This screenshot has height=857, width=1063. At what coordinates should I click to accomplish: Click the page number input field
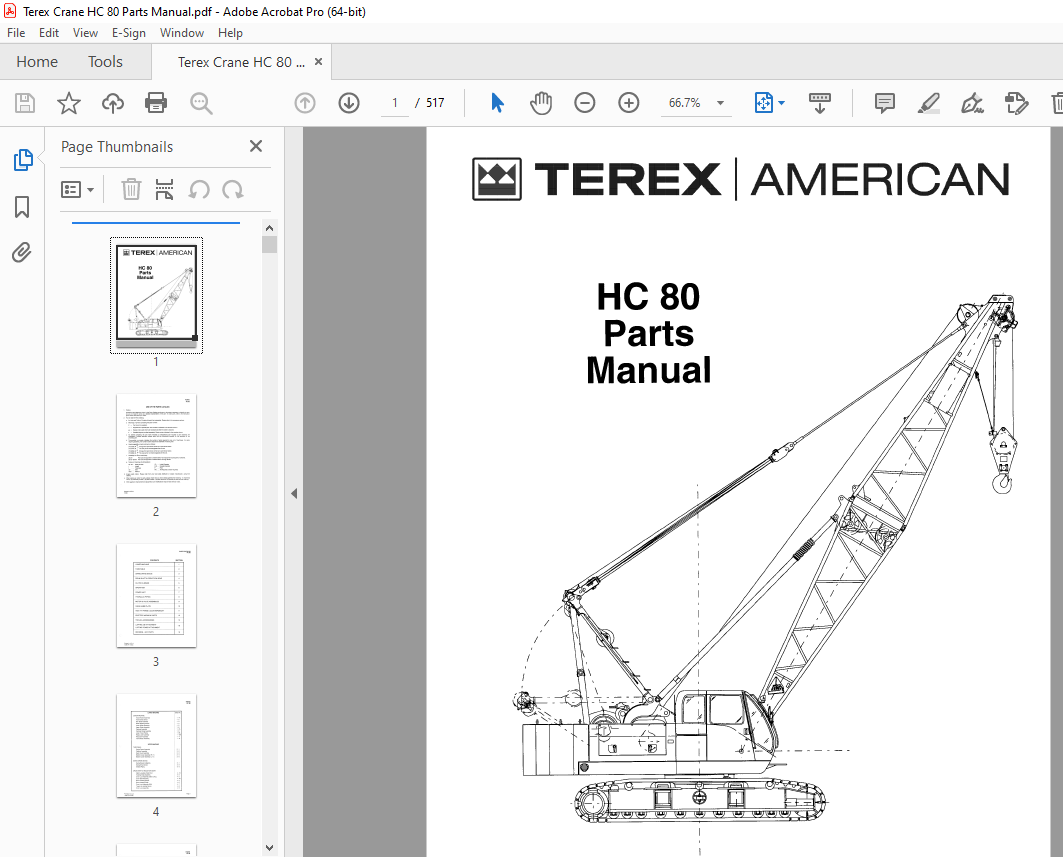click(395, 103)
